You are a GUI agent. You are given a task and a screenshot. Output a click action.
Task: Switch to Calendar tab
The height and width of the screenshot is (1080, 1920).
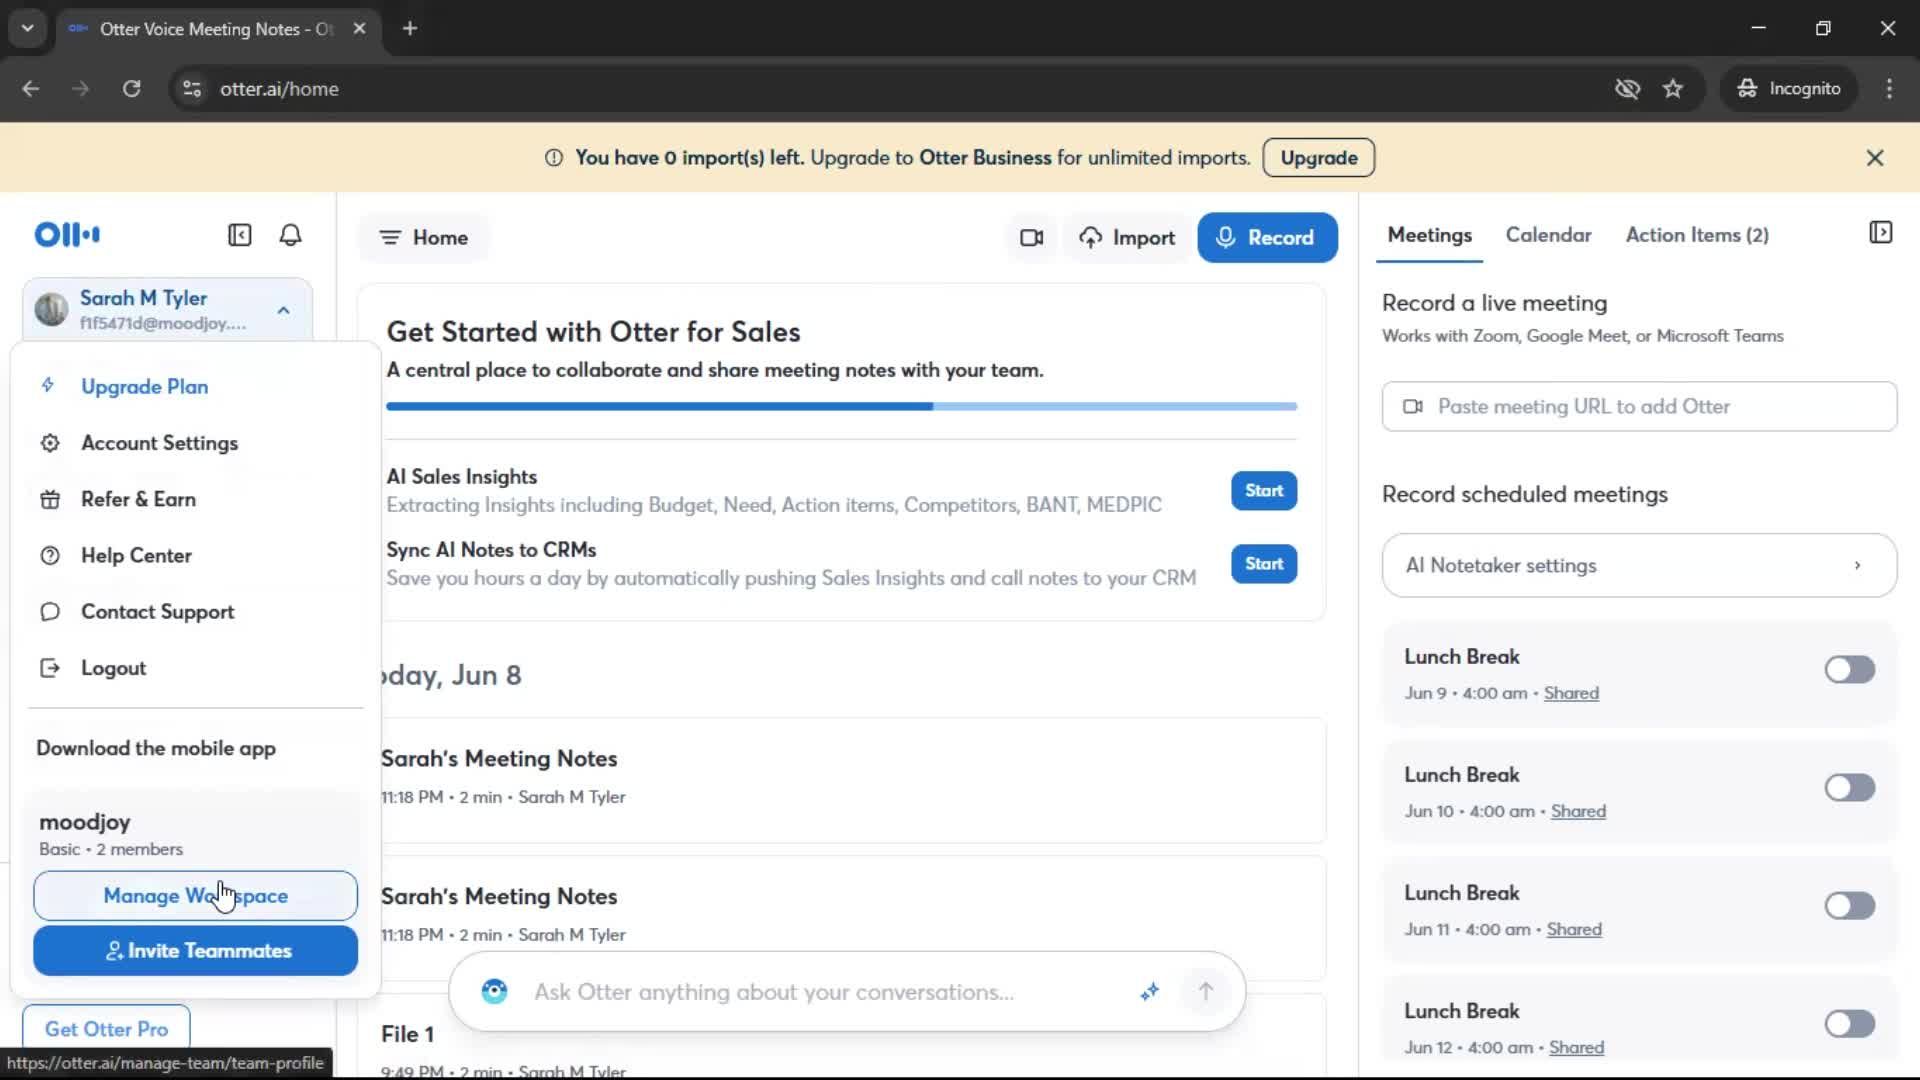point(1548,235)
